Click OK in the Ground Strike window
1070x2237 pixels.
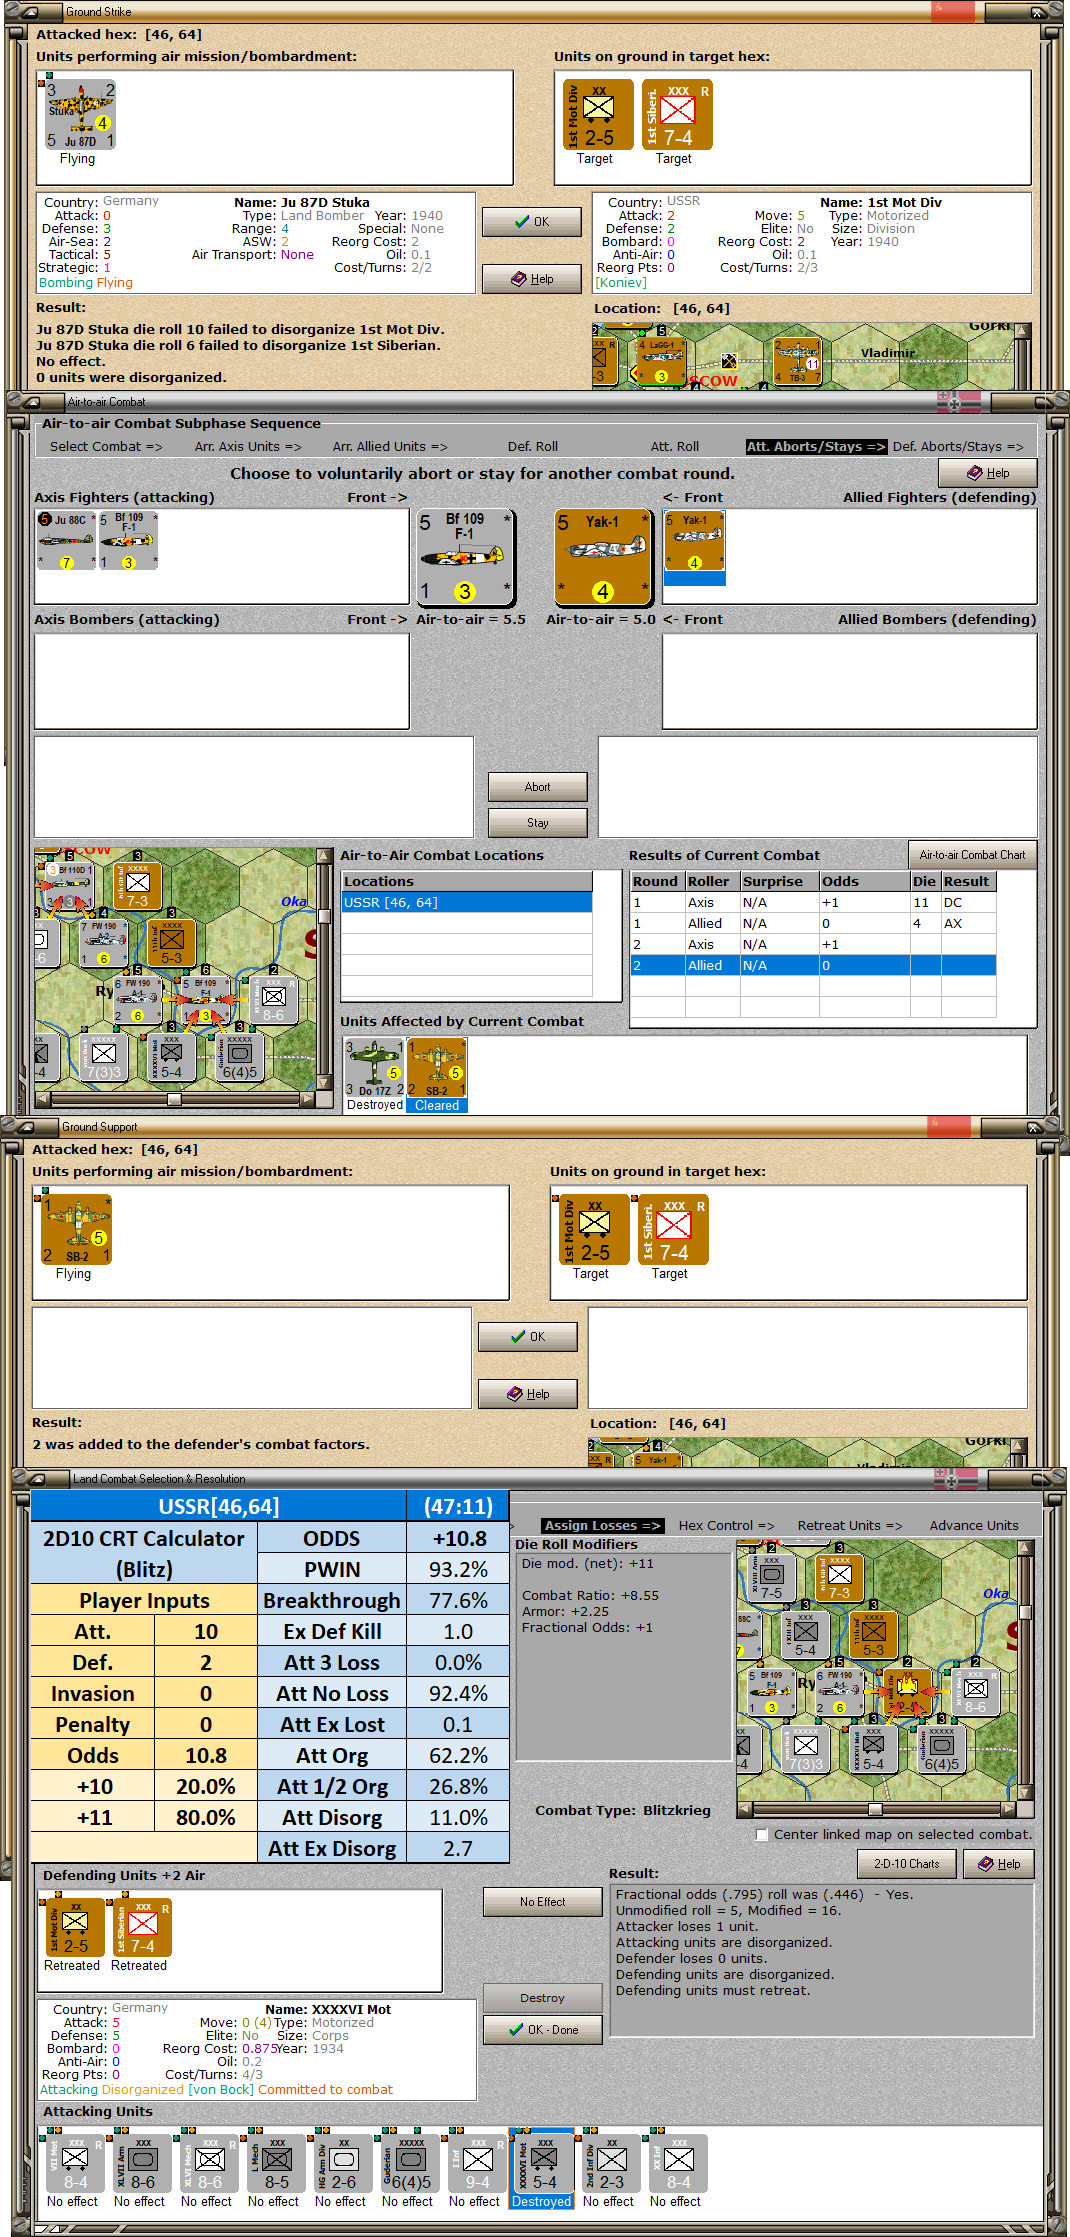[x=531, y=222]
